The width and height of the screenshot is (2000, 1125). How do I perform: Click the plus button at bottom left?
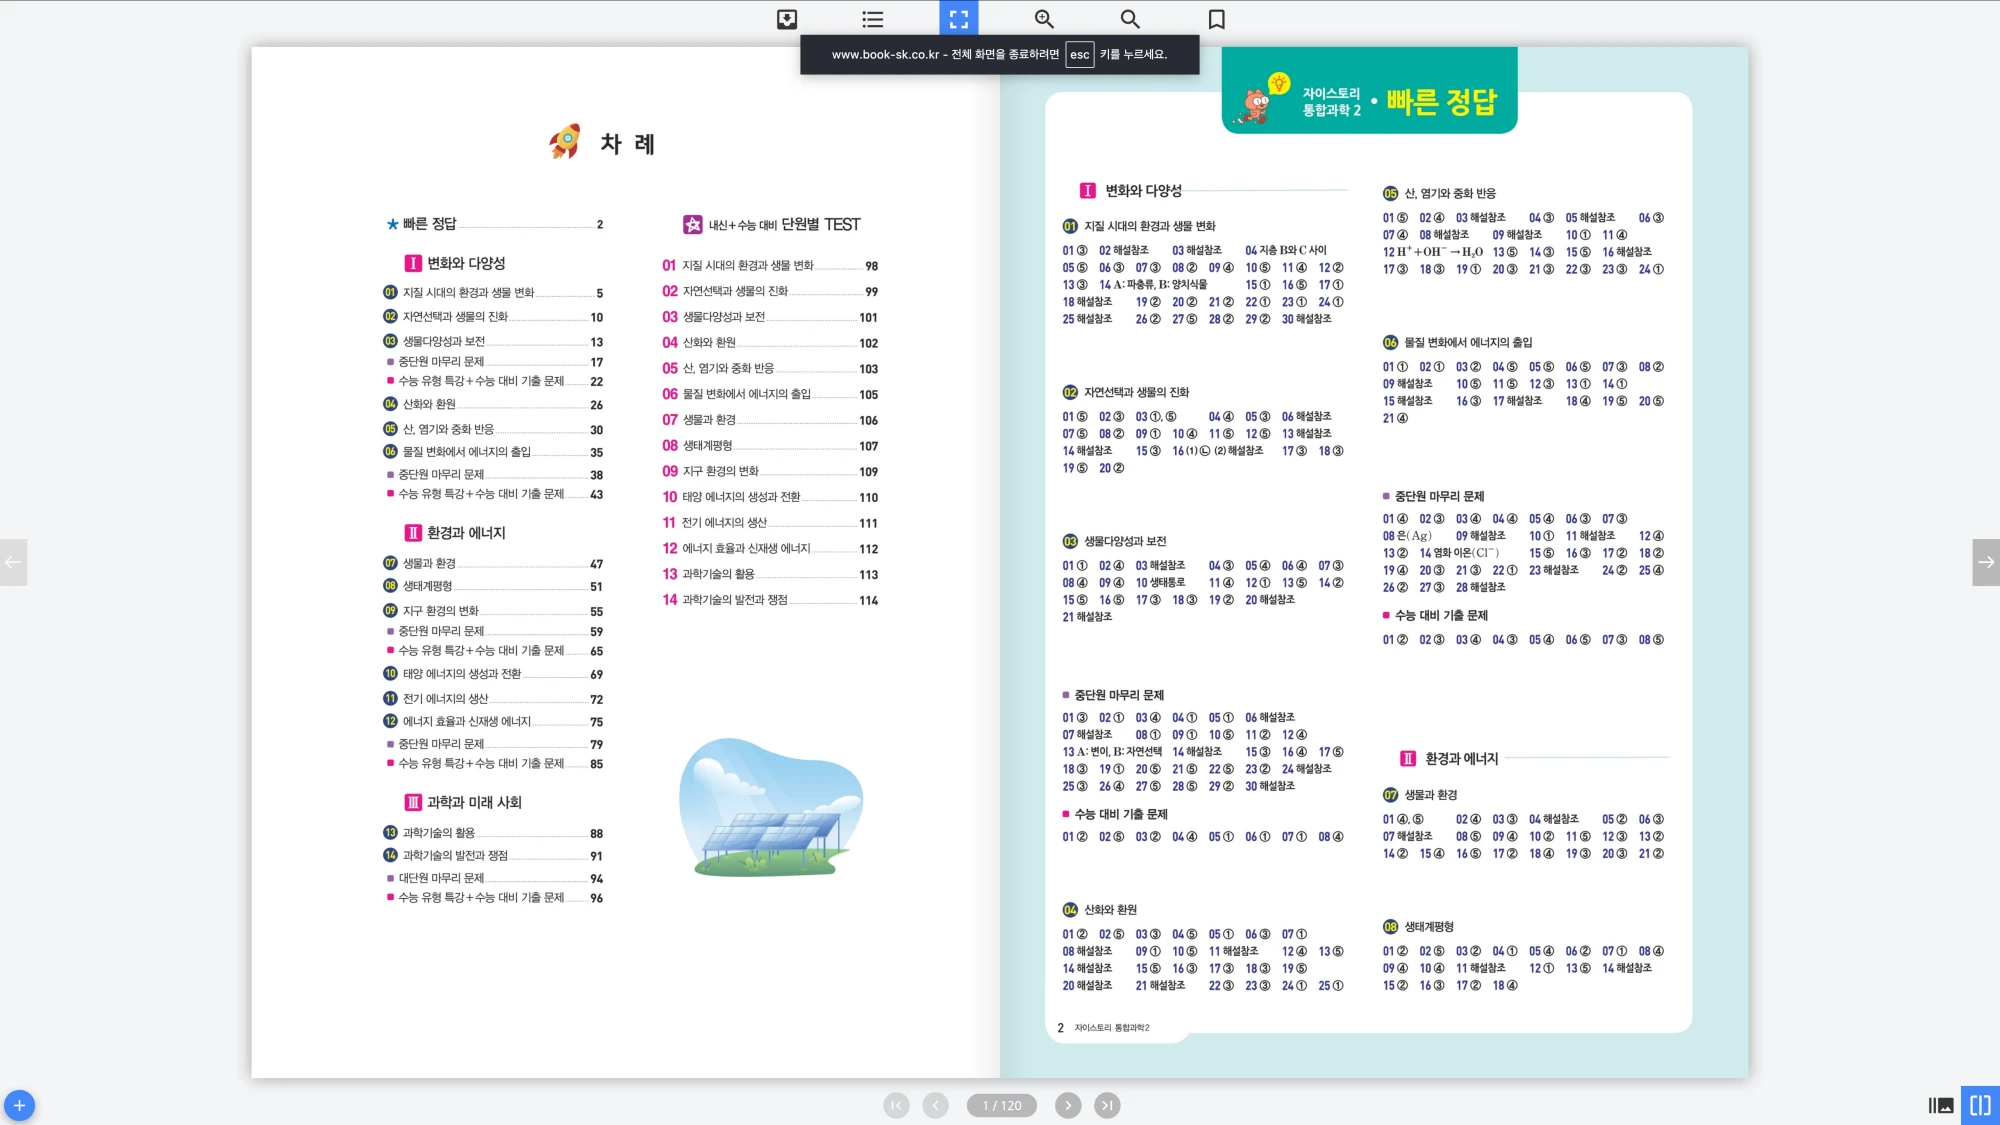tap(20, 1105)
